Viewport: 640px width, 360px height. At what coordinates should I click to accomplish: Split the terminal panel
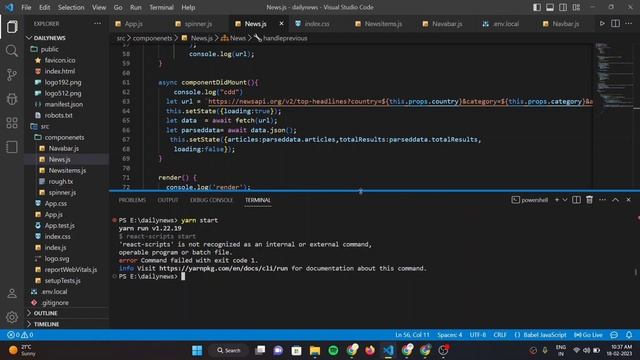(576, 200)
